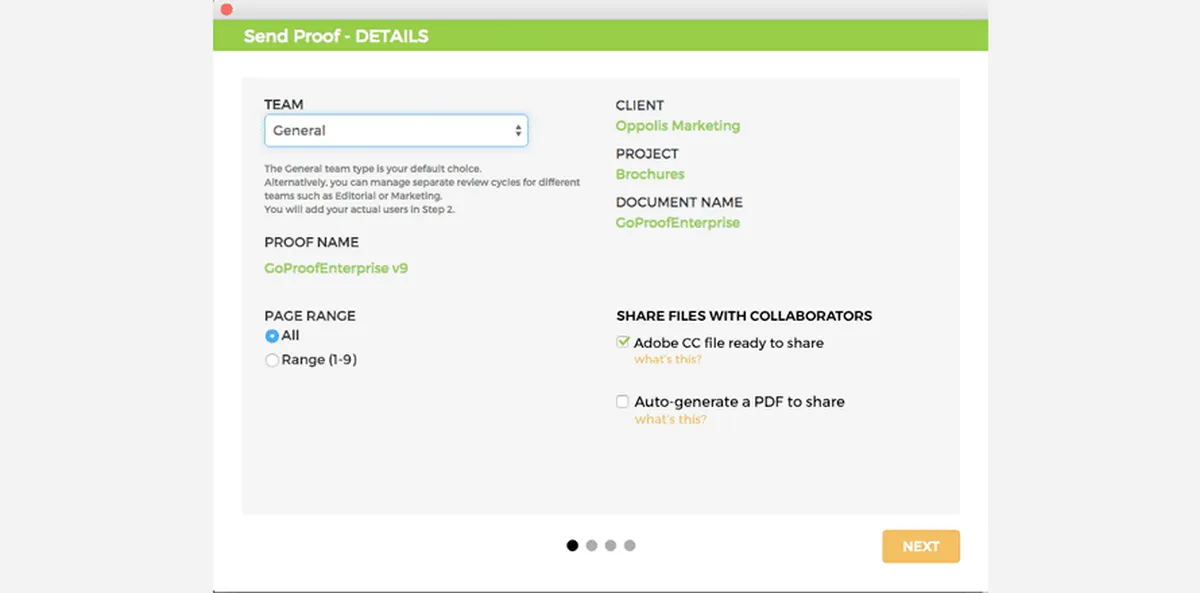Go to the first step dot indicator
The image size is (1200, 593).
[572, 545]
